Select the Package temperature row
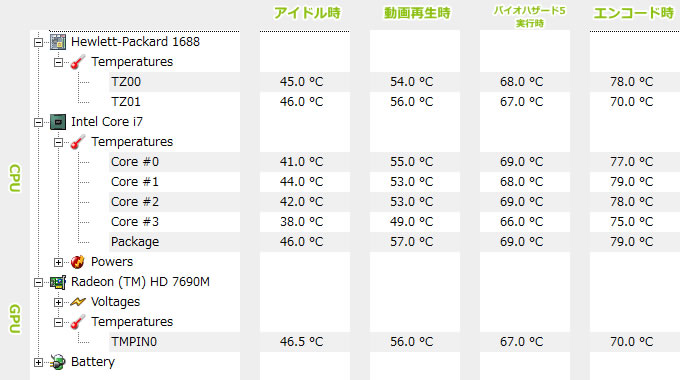Image resolution: width=680 pixels, height=380 pixels. click(174, 242)
